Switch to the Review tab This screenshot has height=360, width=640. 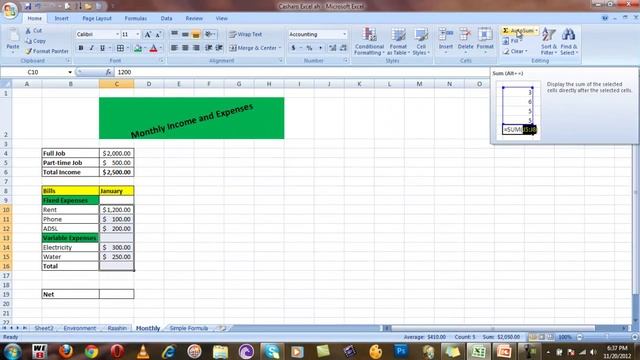[x=194, y=18]
